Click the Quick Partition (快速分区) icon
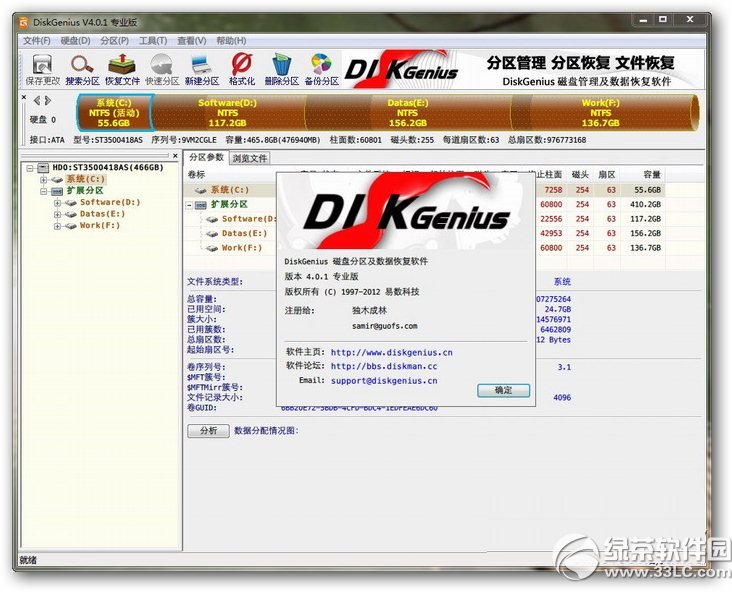732x592 pixels. click(162, 69)
